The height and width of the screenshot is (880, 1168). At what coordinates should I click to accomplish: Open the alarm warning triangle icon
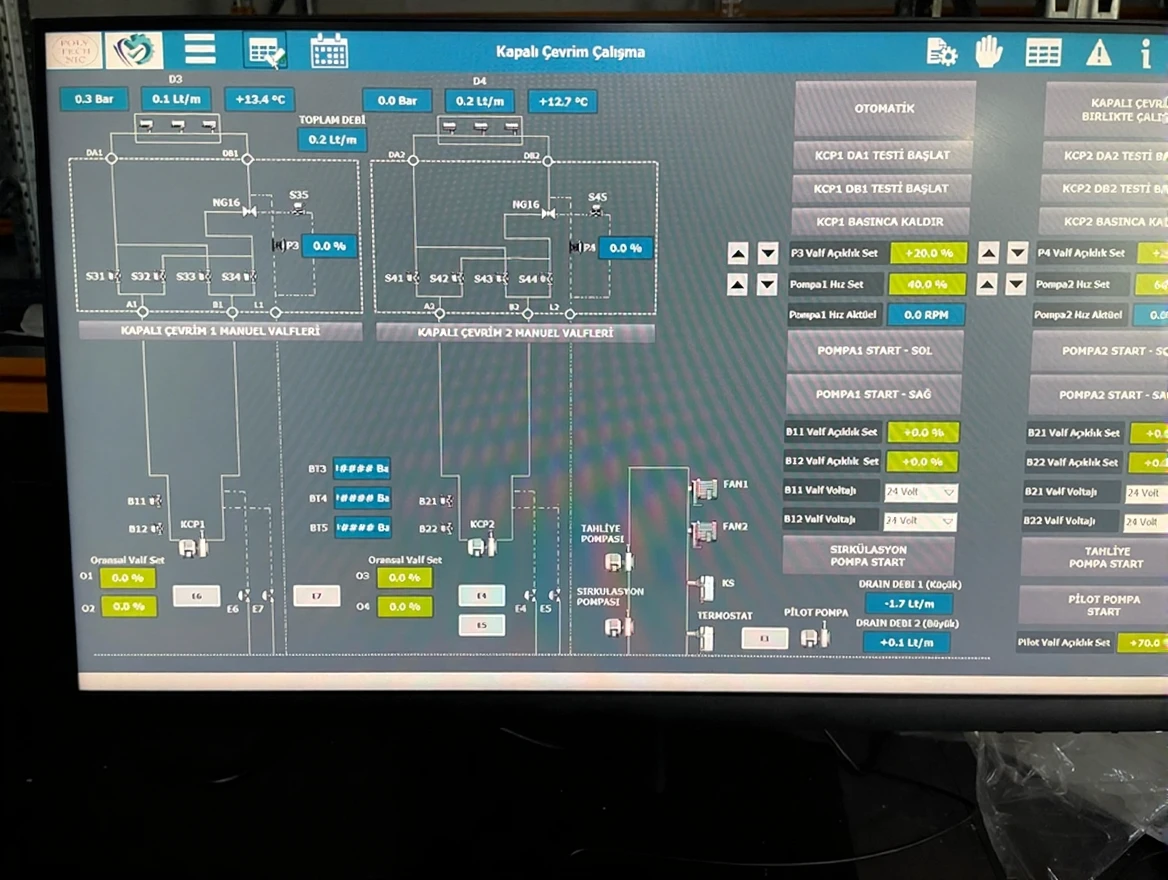pos(1099,52)
